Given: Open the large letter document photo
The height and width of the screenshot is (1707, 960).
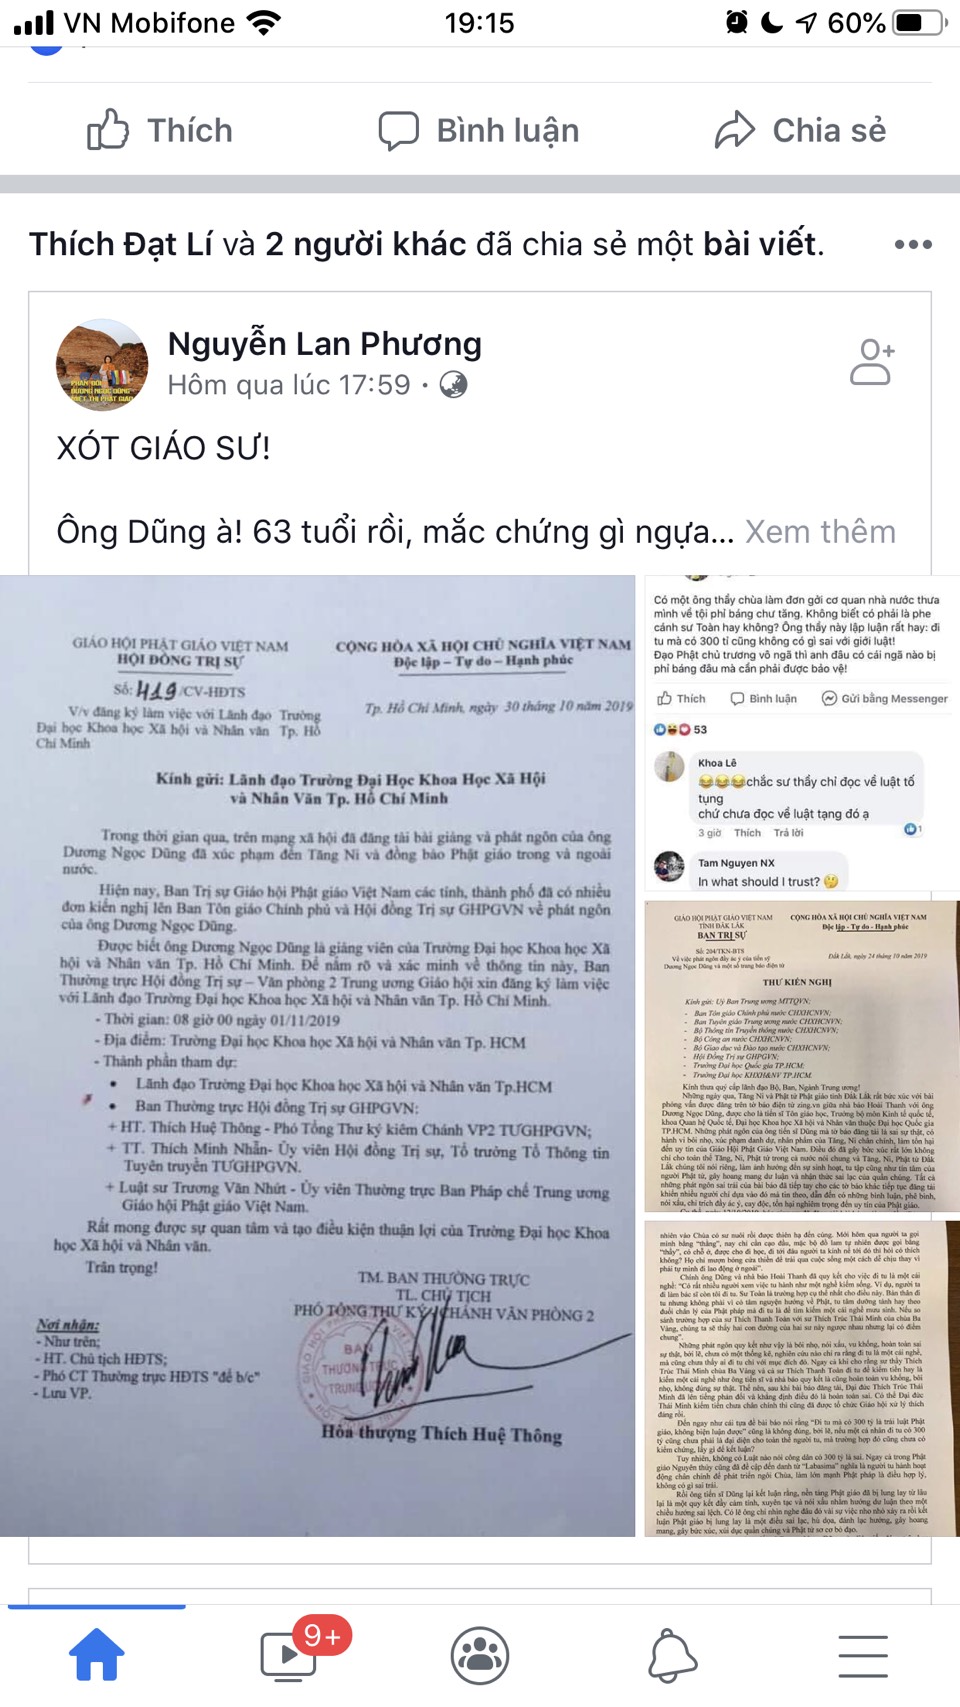Looking at the screenshot, I should tap(318, 1055).
